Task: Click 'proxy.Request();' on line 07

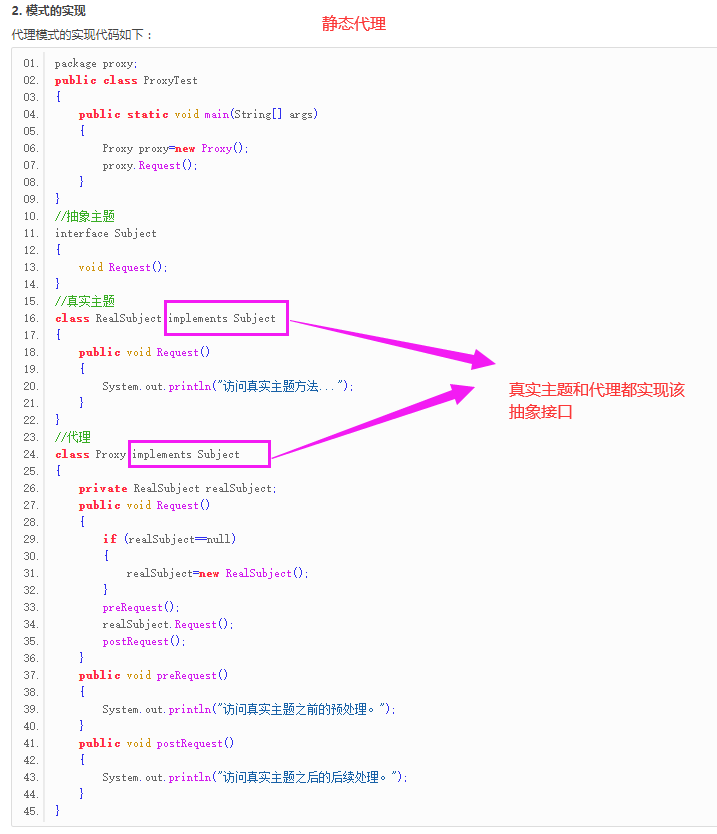Action: click(x=150, y=165)
